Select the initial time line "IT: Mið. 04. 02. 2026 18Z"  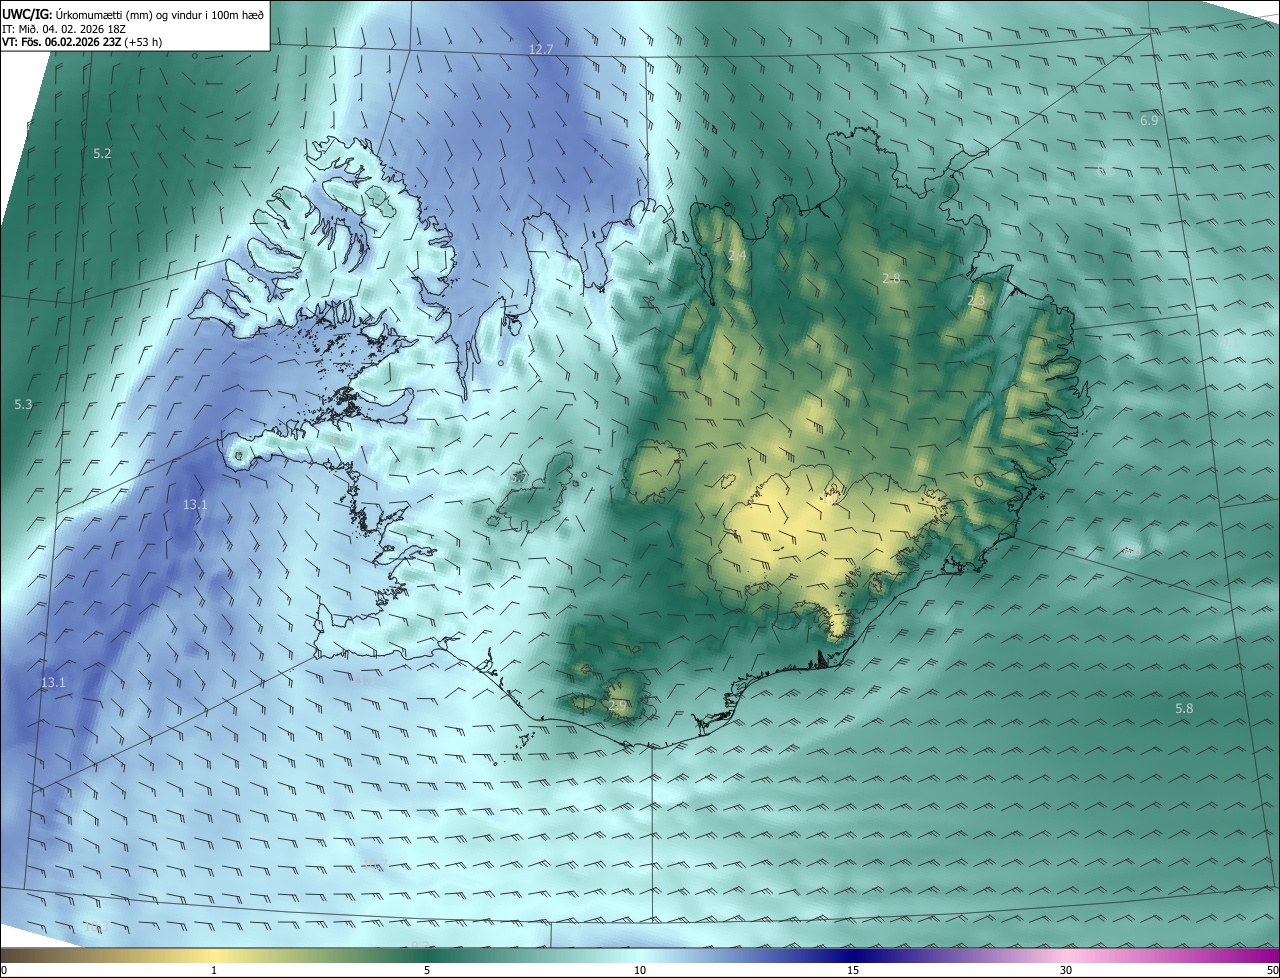click(x=64, y=29)
